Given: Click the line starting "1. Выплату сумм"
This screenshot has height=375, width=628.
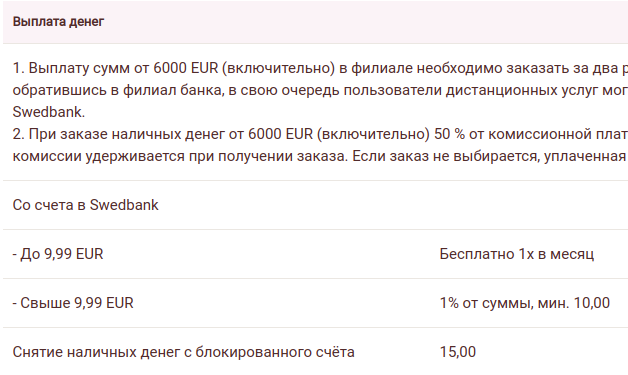Looking at the screenshot, I should [x=320, y=68].
